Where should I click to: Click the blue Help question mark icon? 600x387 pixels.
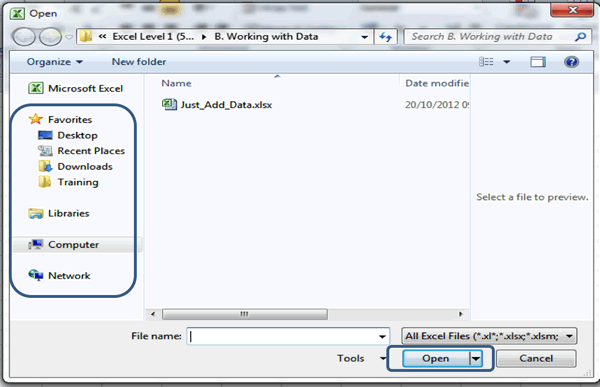(571, 62)
